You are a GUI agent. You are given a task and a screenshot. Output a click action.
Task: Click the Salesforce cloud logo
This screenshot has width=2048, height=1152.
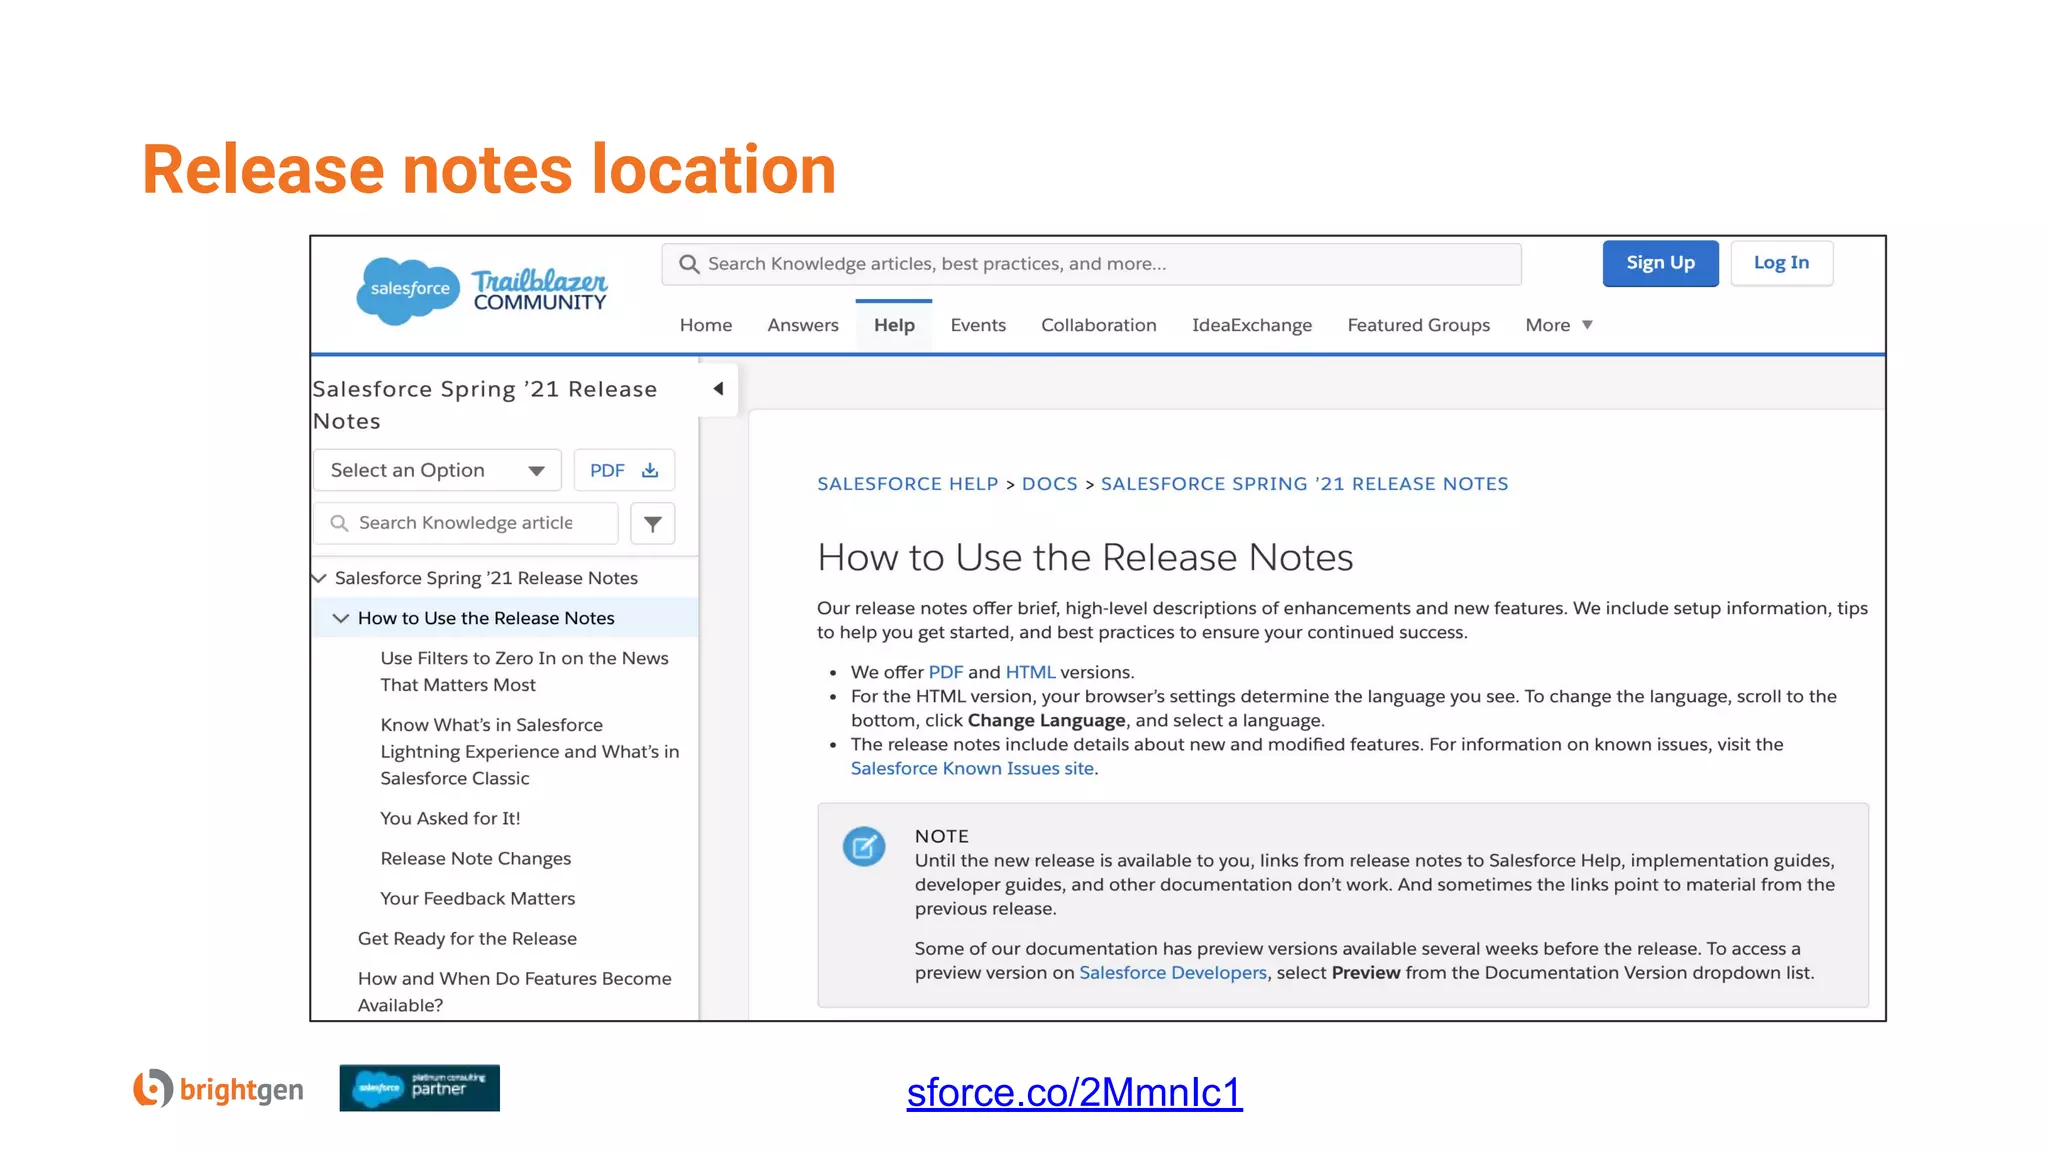point(408,290)
